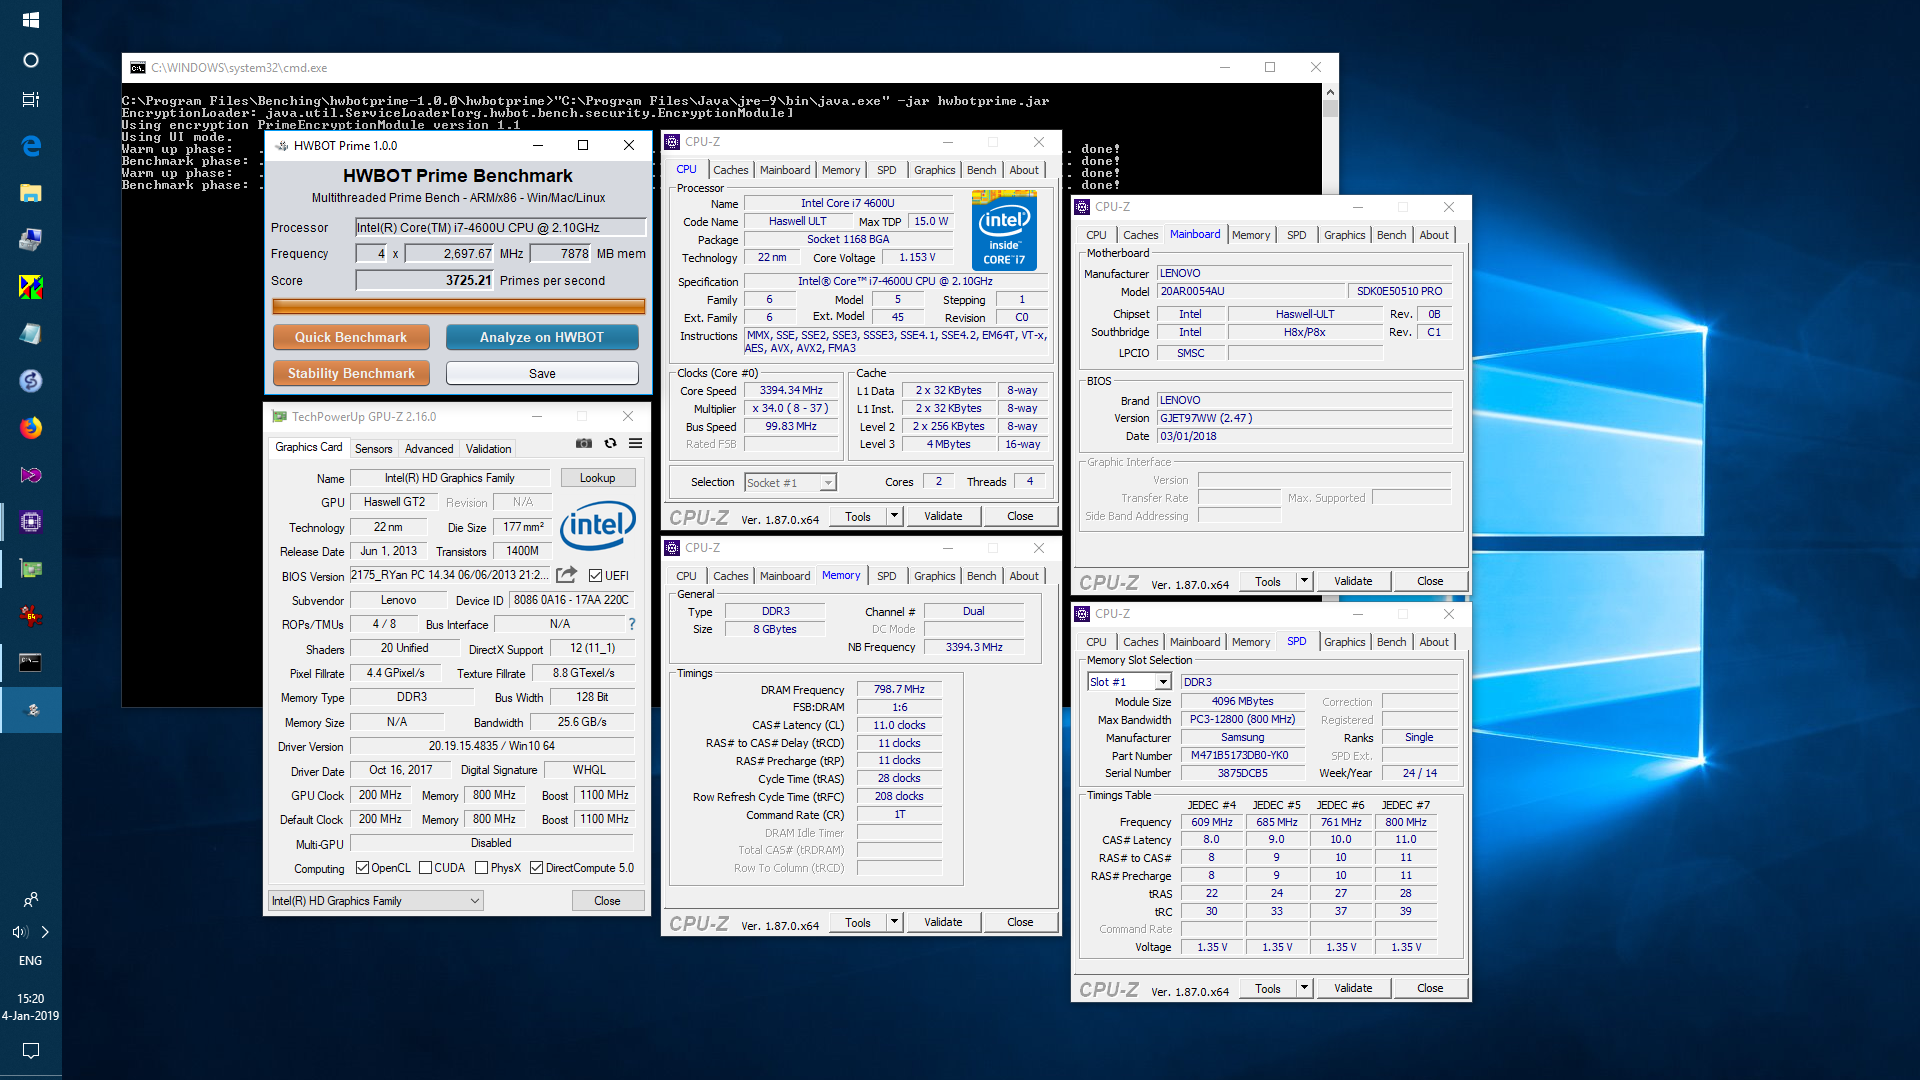Screen dimensions: 1920x1080
Task: Click Tools button in SPD CPU-Z window
Action: 1268,988
